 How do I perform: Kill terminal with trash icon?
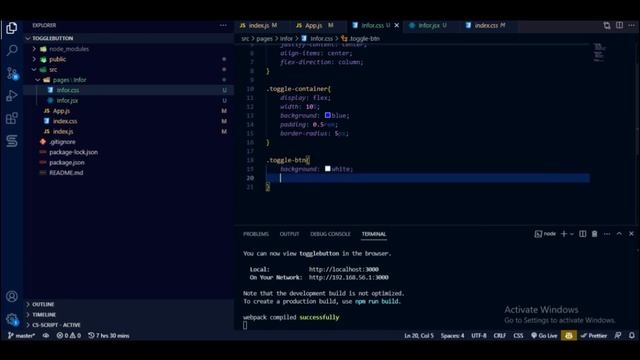coord(594,234)
